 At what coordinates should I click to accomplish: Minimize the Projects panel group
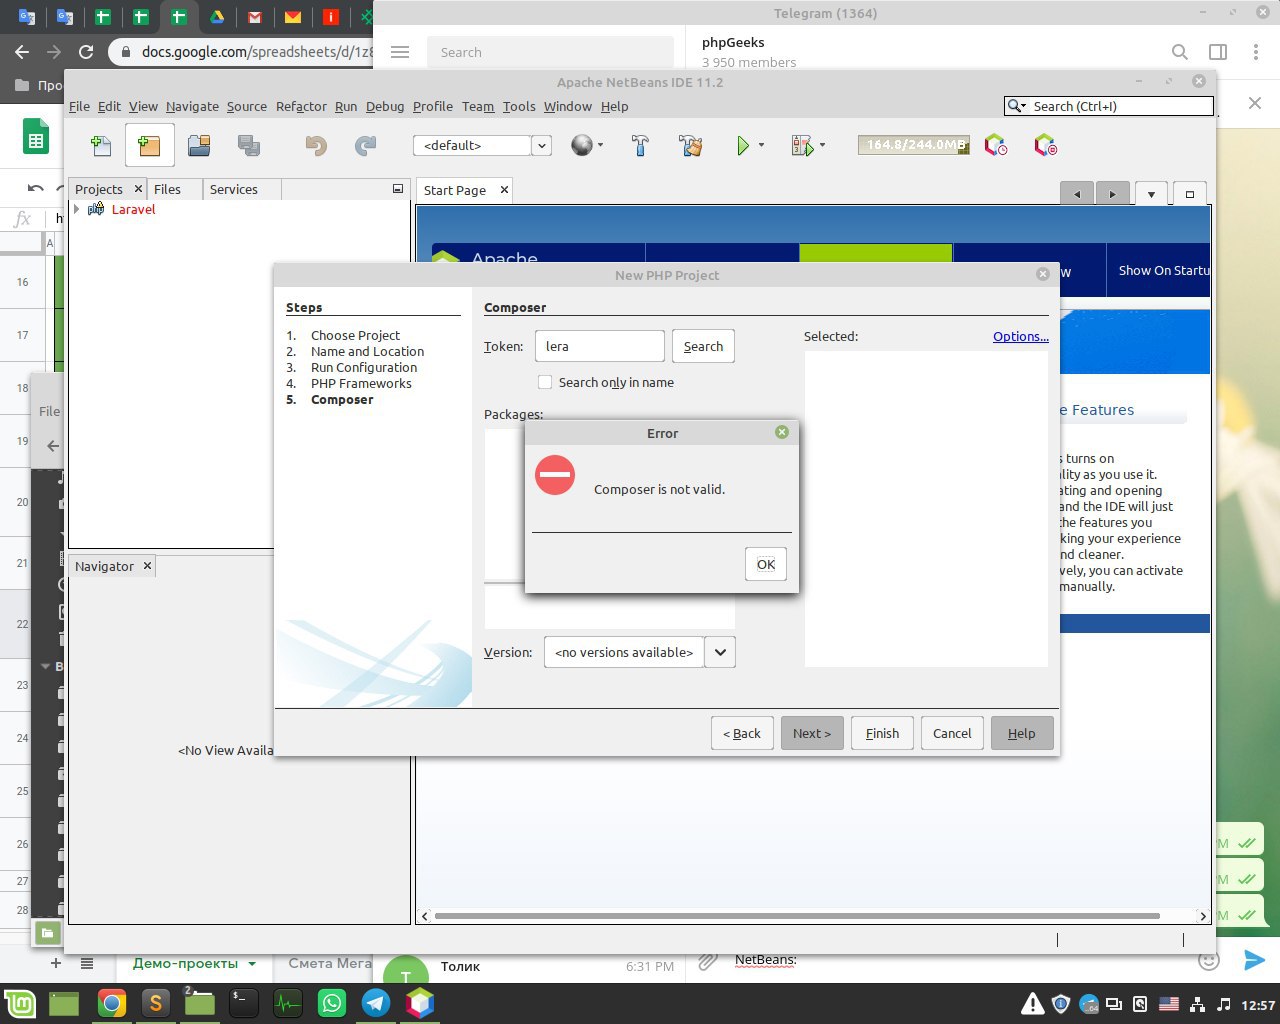coord(397,188)
